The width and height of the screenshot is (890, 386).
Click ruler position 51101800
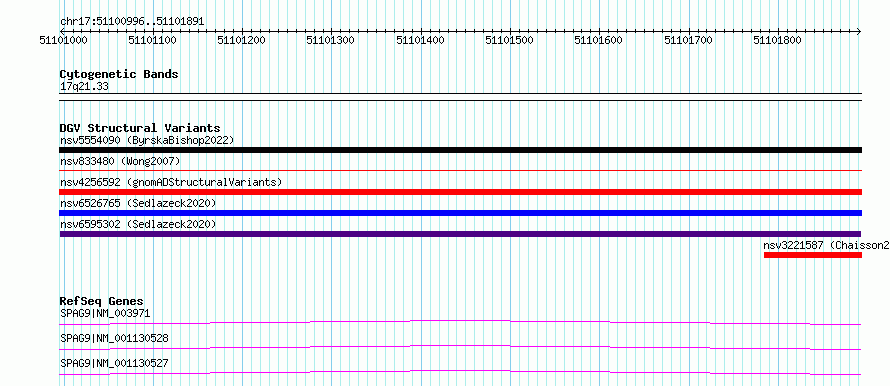coord(777,40)
